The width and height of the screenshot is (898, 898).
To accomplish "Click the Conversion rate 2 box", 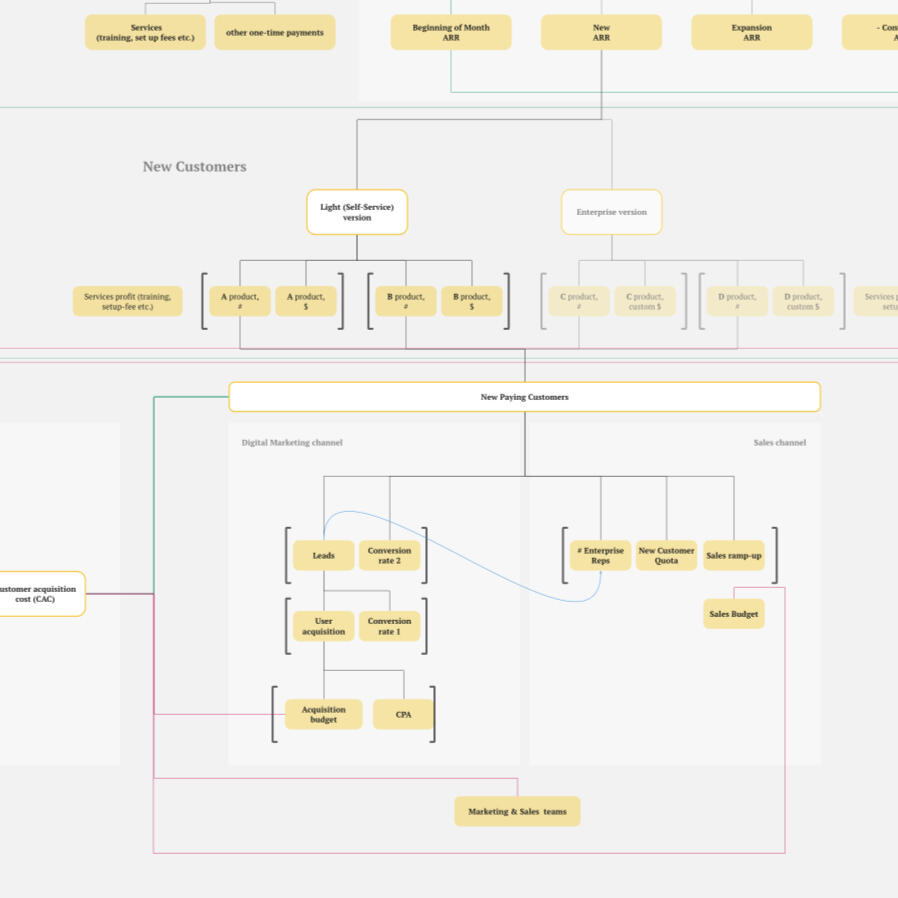I will (389, 555).
